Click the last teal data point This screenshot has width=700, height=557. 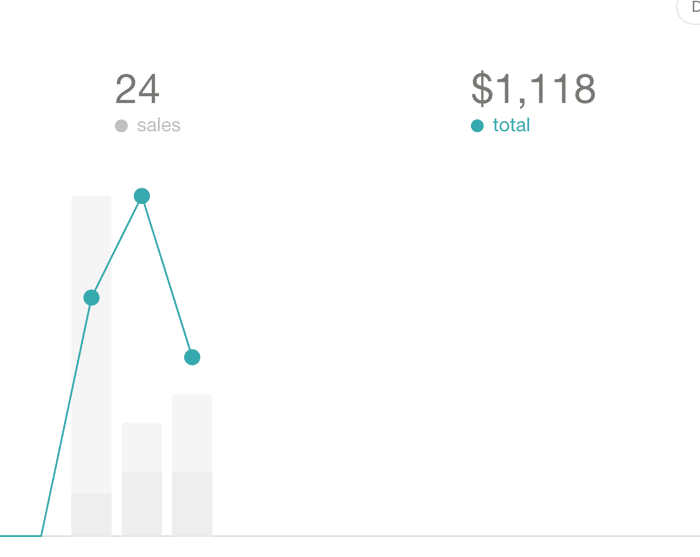[192, 357]
